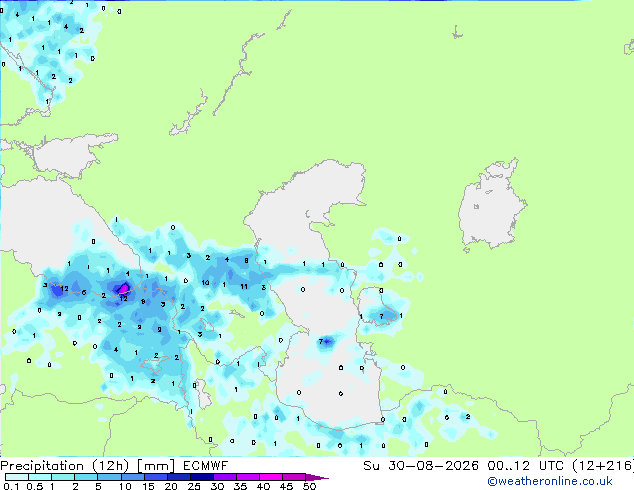This screenshot has height=490, width=634.
Task: Click the 50 legend scale label
Action: click(x=309, y=486)
